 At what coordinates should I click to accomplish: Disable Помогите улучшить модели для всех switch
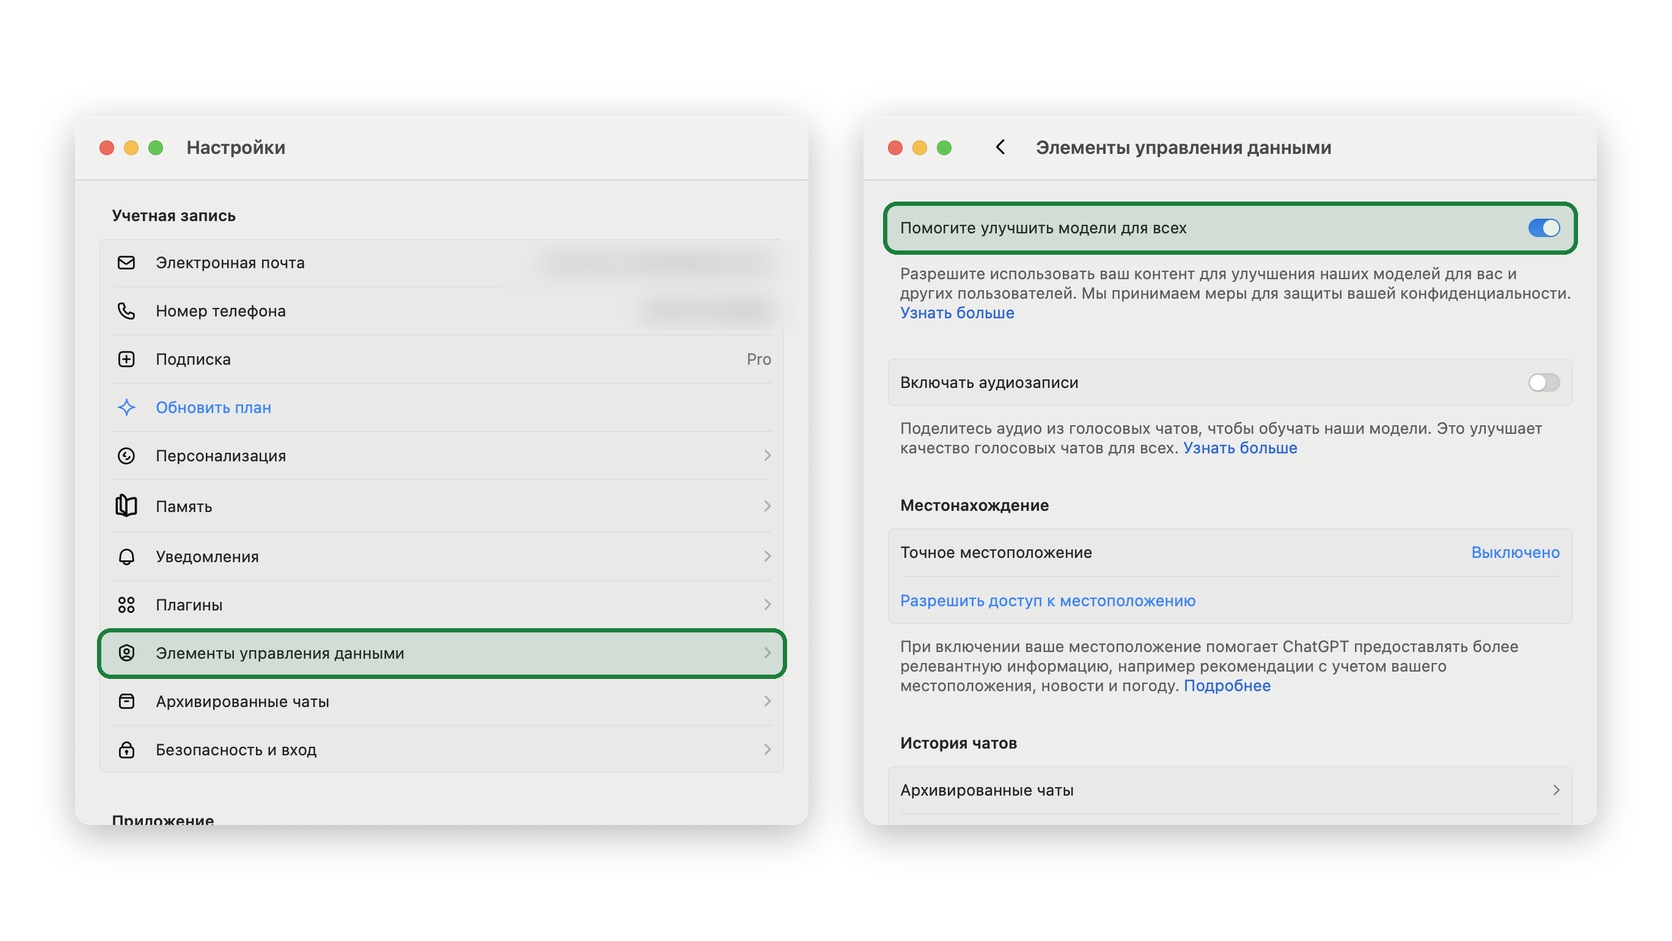tap(1544, 228)
